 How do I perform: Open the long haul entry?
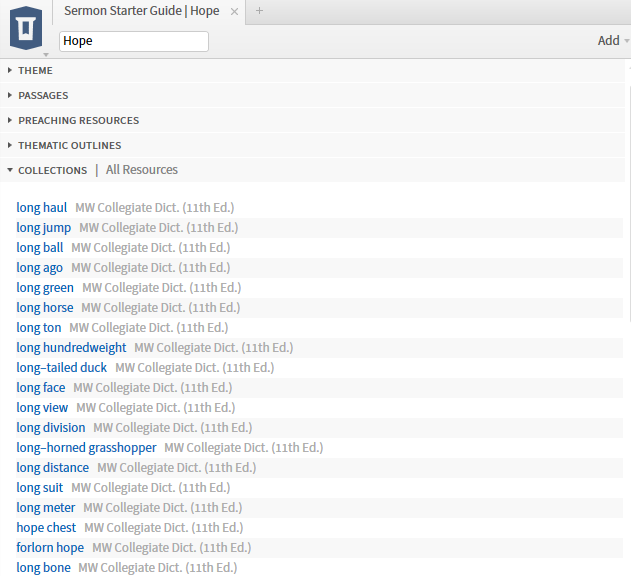point(41,208)
